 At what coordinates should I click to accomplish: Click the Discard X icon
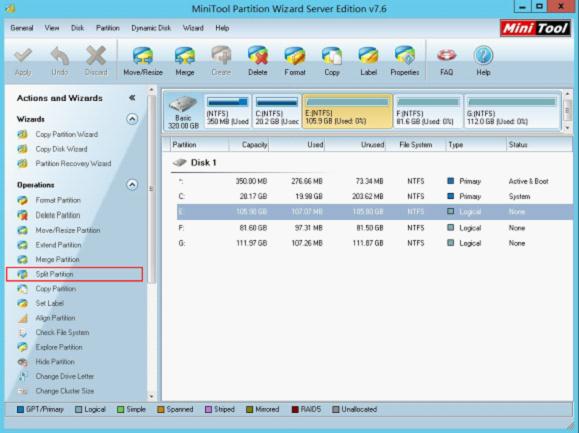(x=96, y=61)
